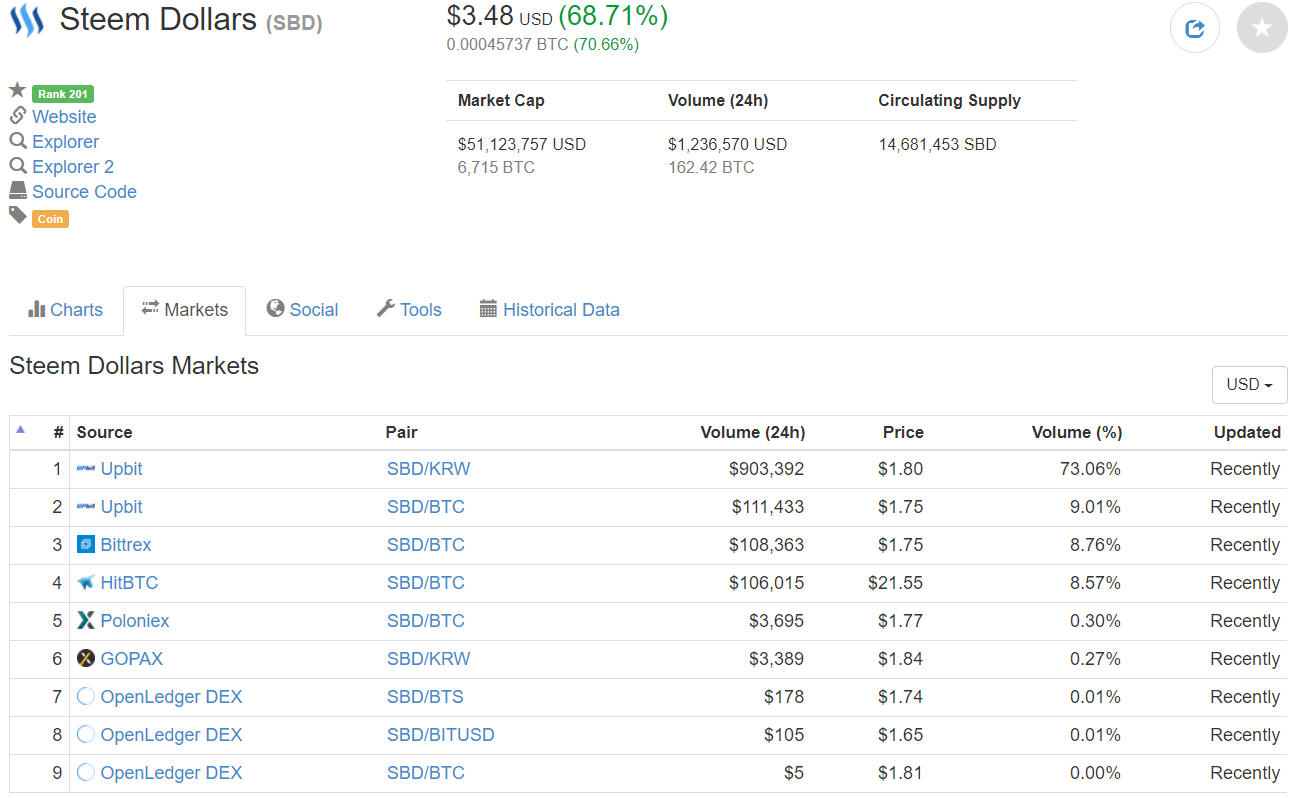Click the Upbit logo in the SBD/KRW row
Viewport: 1293px width, 798px height.
tap(86, 469)
